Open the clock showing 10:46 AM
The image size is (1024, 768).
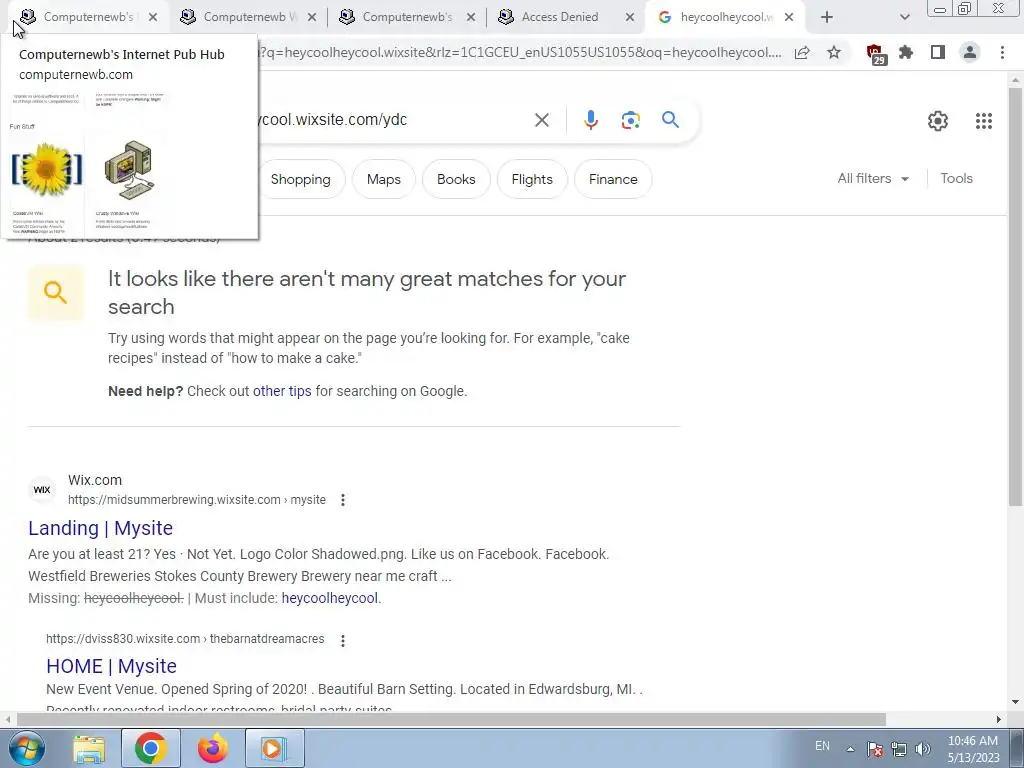[973, 749]
